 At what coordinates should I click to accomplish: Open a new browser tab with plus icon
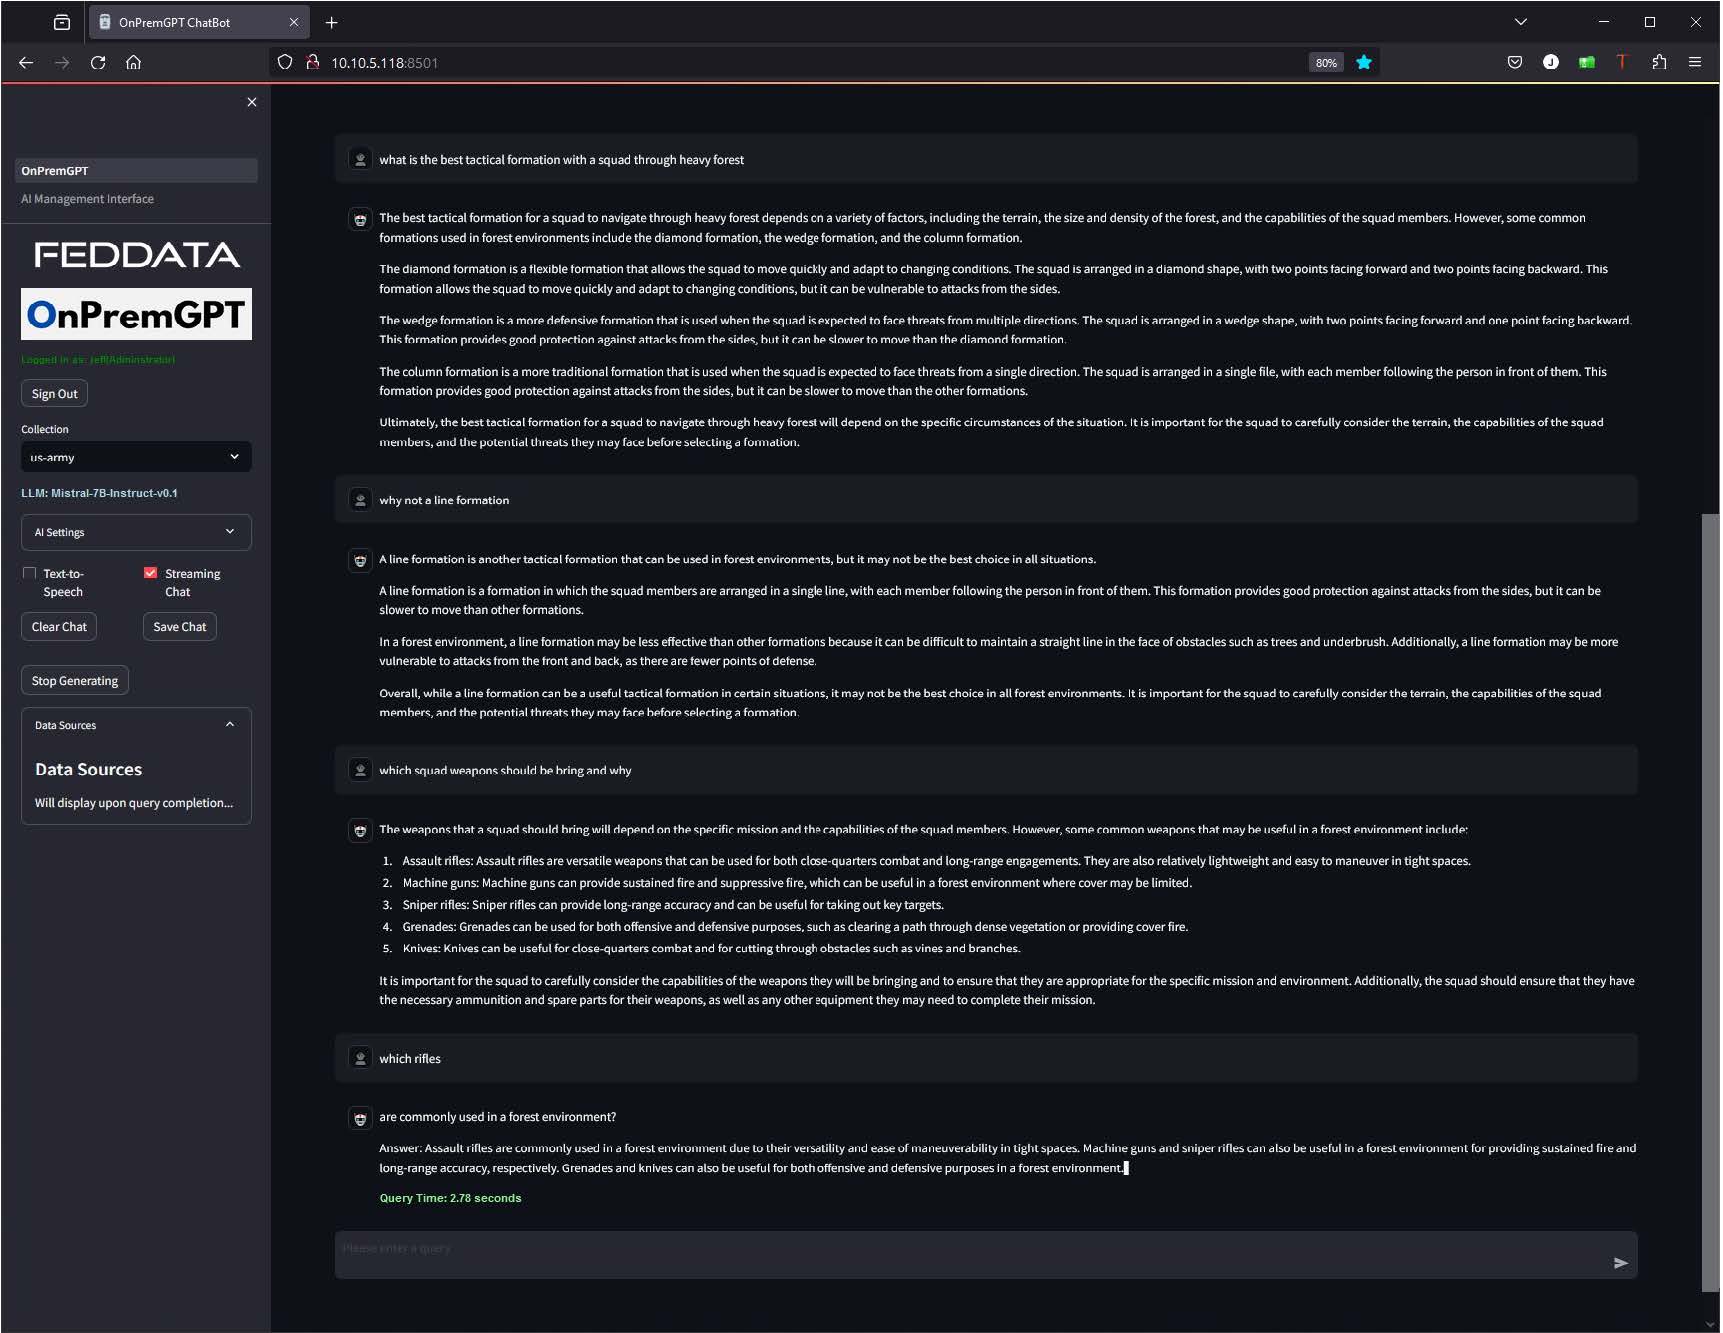pyautogui.click(x=331, y=22)
